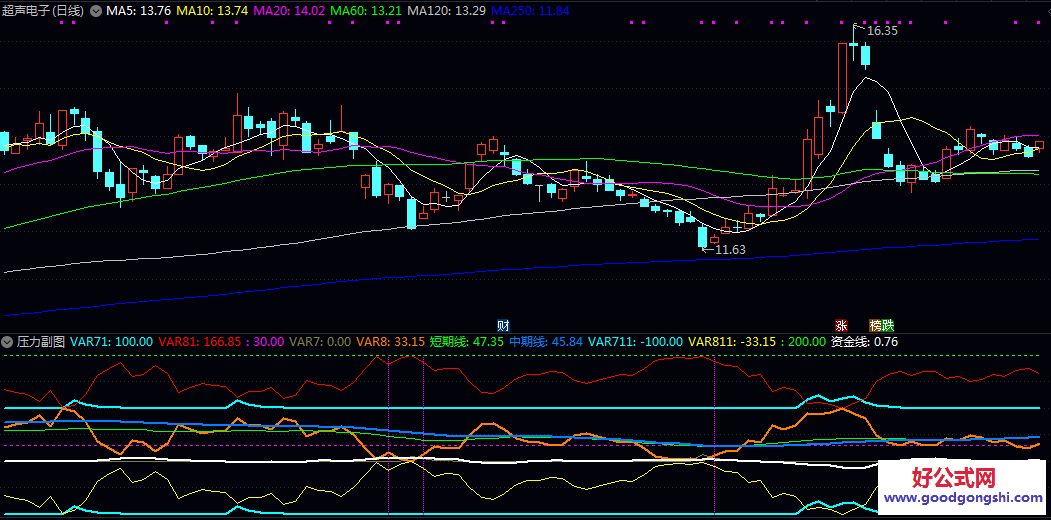Select the 超声电子(日线) chart title
Screen dimensions: 1051x520
[x=44, y=11]
